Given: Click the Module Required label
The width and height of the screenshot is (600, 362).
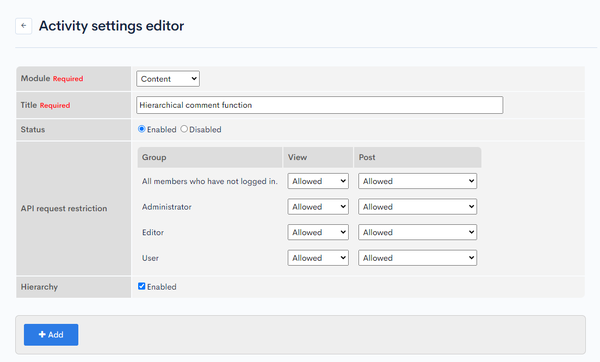Looking at the screenshot, I should 52,78.
